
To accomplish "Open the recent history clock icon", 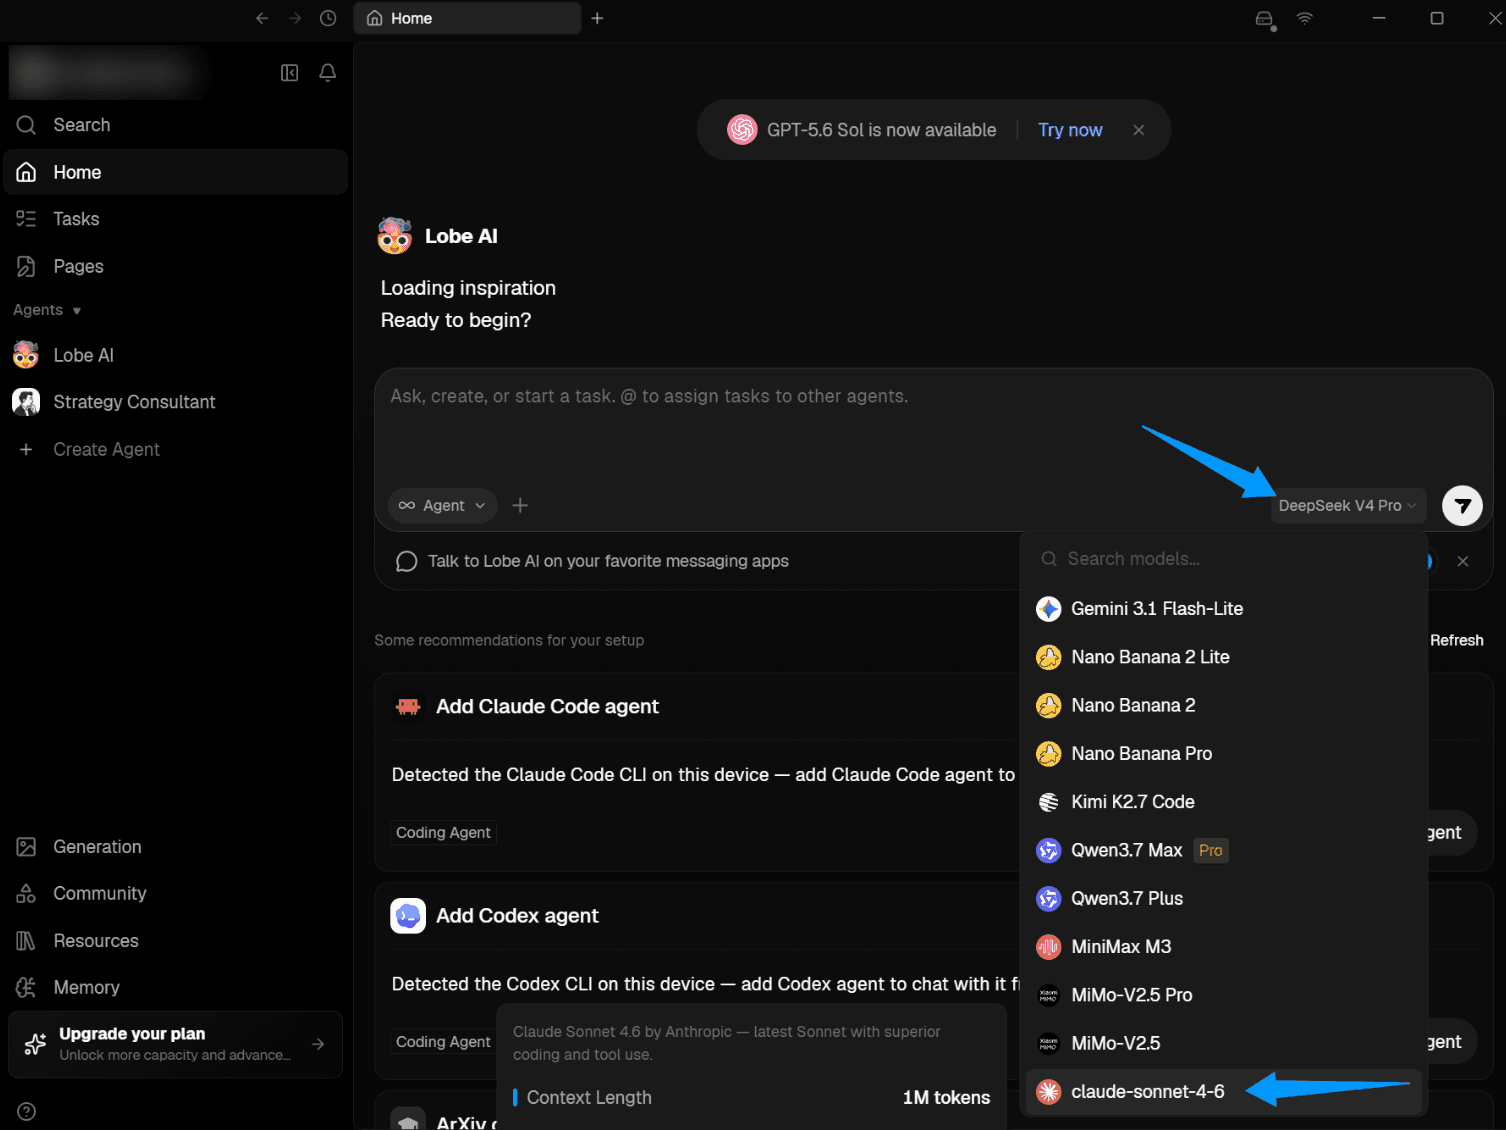I will 328,18.
